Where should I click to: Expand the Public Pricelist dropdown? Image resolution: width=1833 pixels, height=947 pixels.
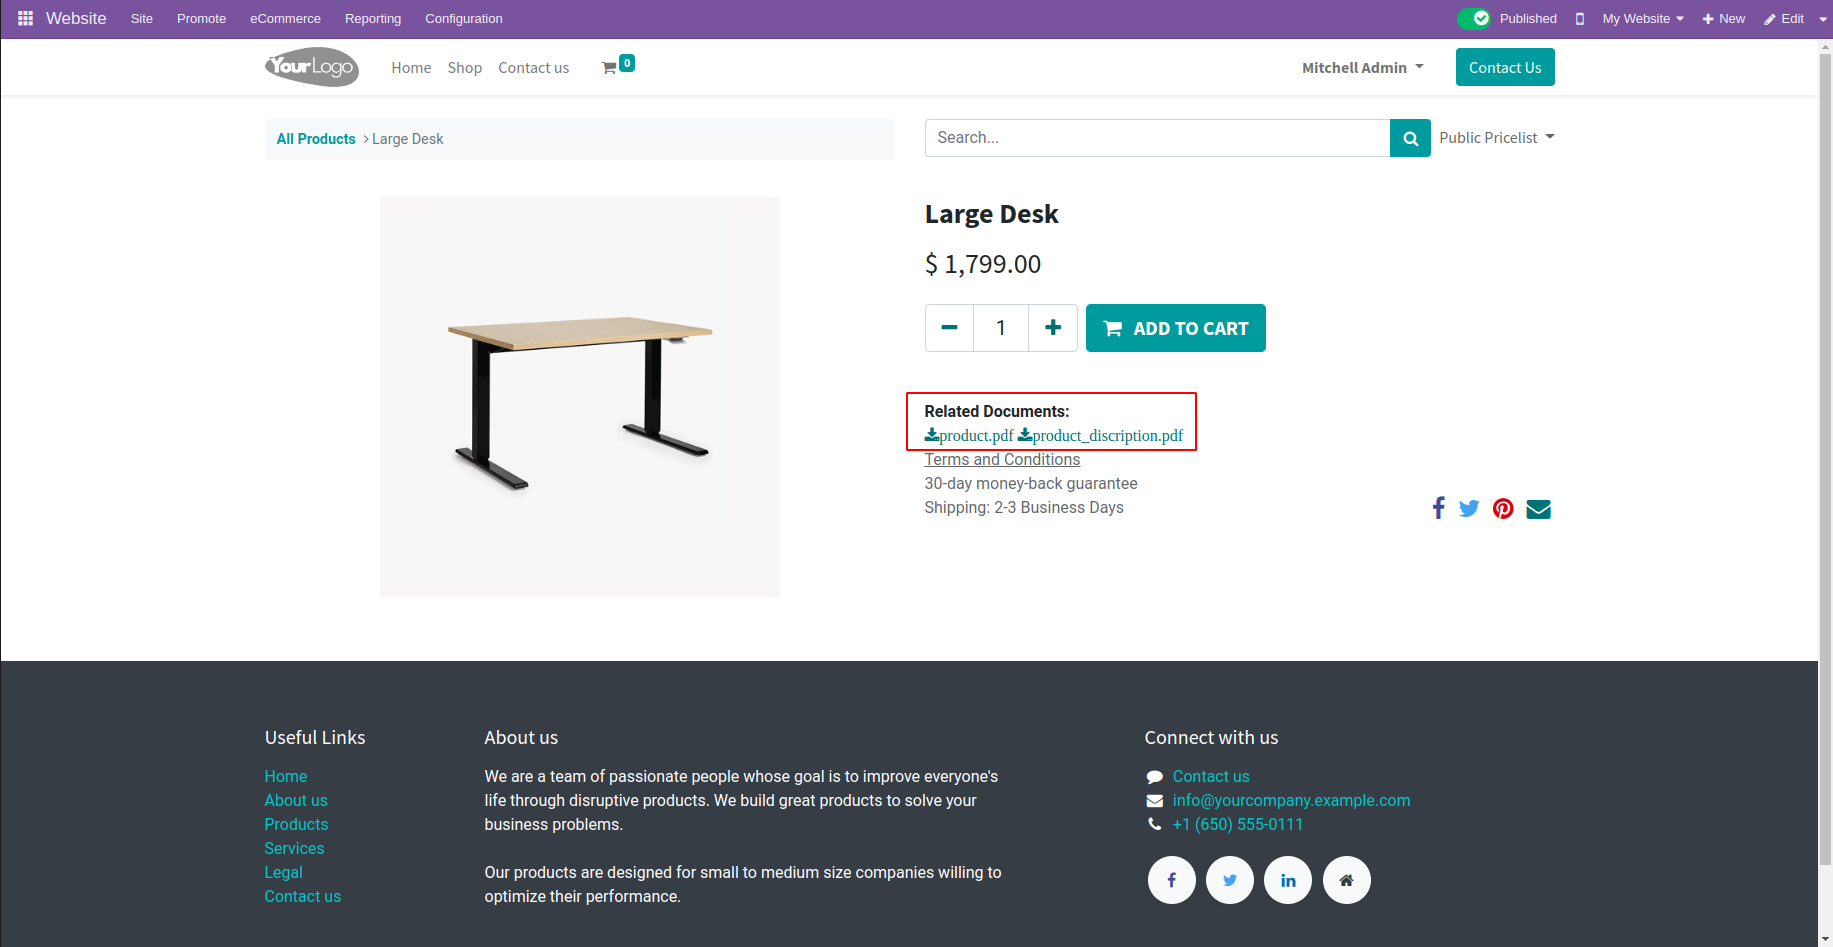click(x=1496, y=138)
